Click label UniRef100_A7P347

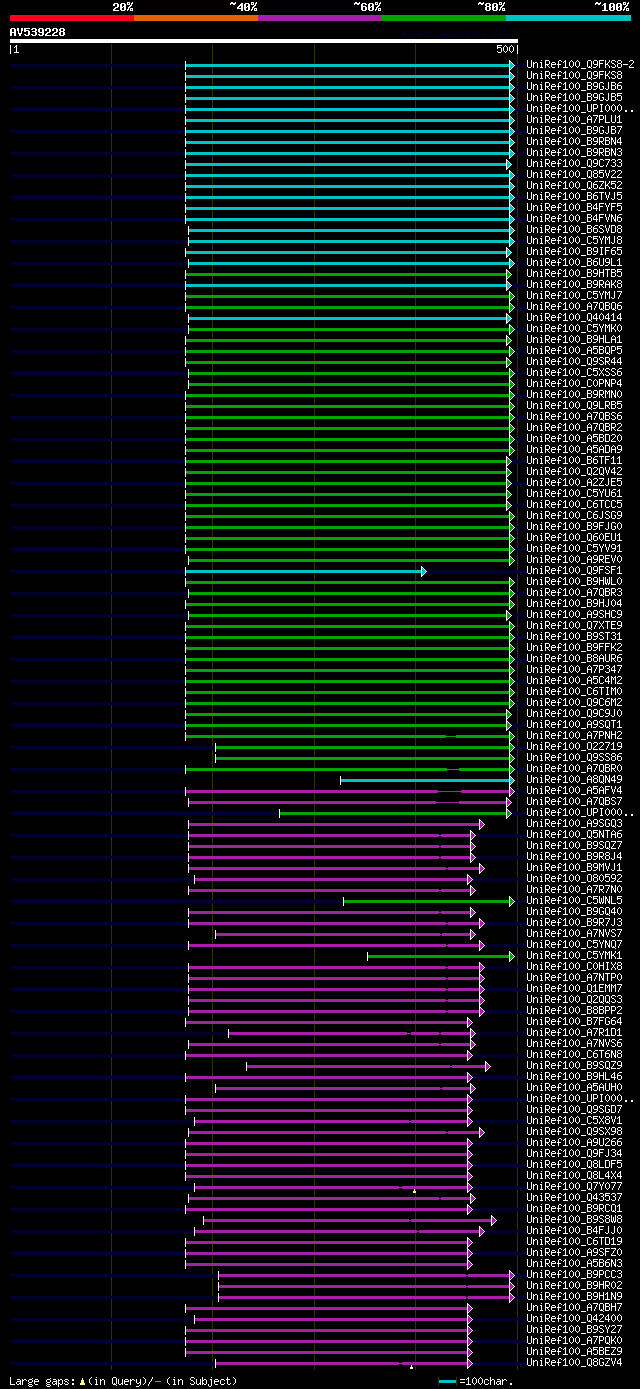point(574,670)
